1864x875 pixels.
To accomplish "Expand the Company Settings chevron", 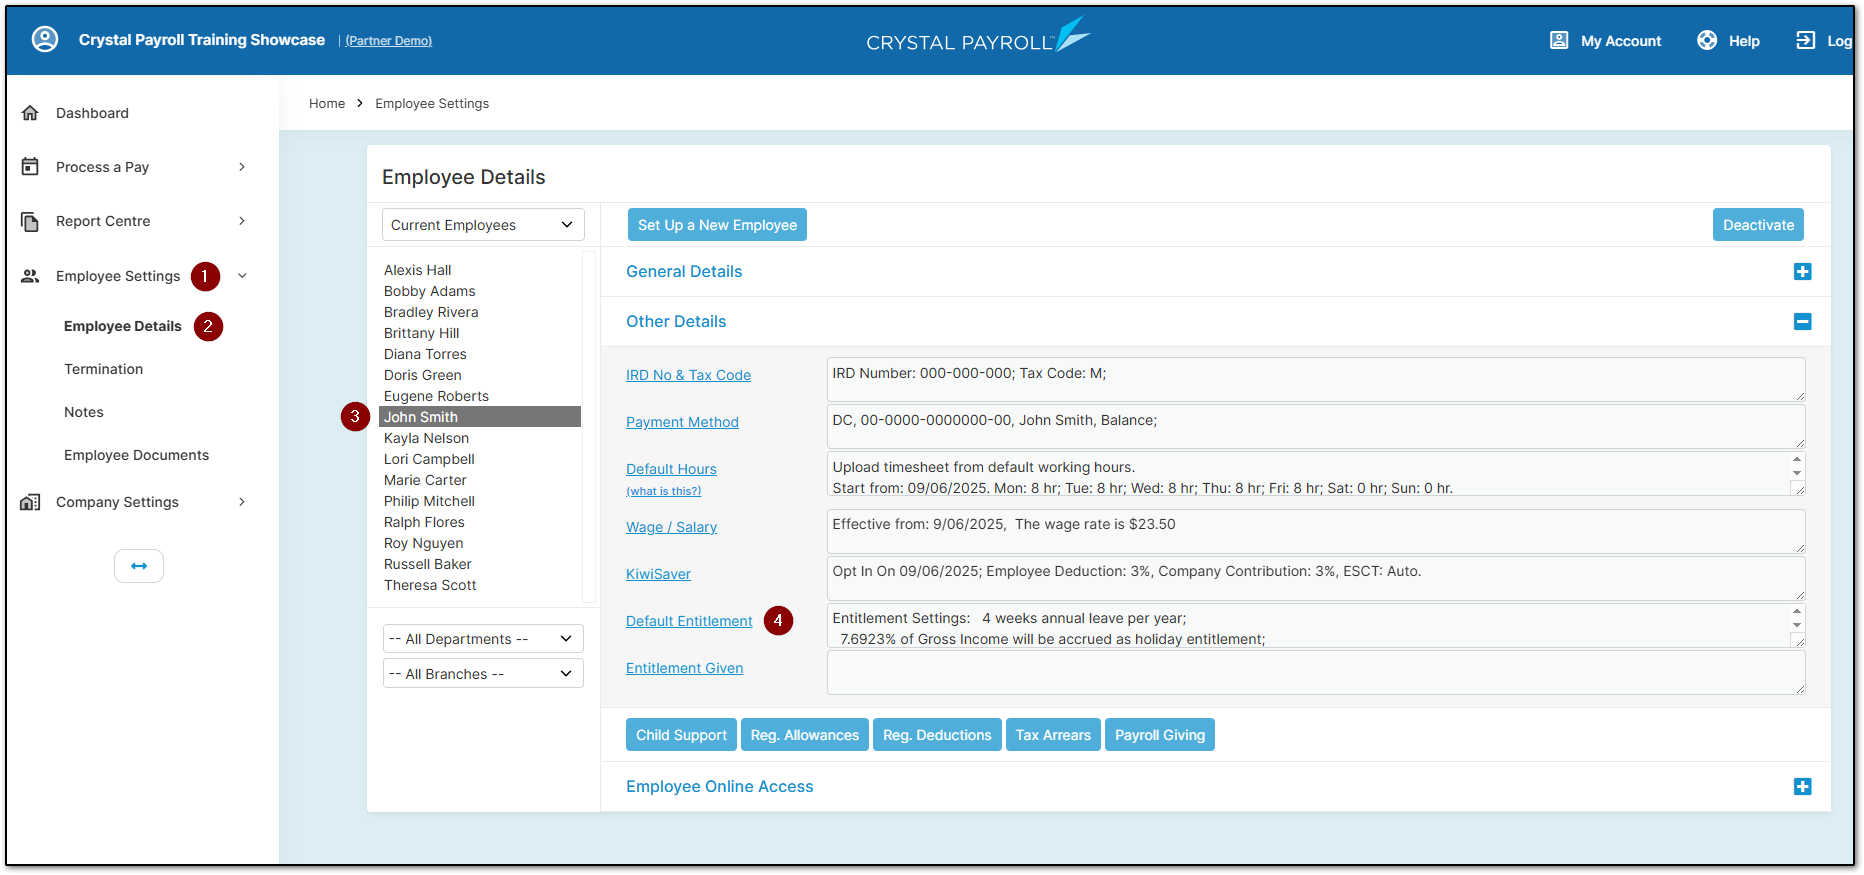I will tap(242, 502).
